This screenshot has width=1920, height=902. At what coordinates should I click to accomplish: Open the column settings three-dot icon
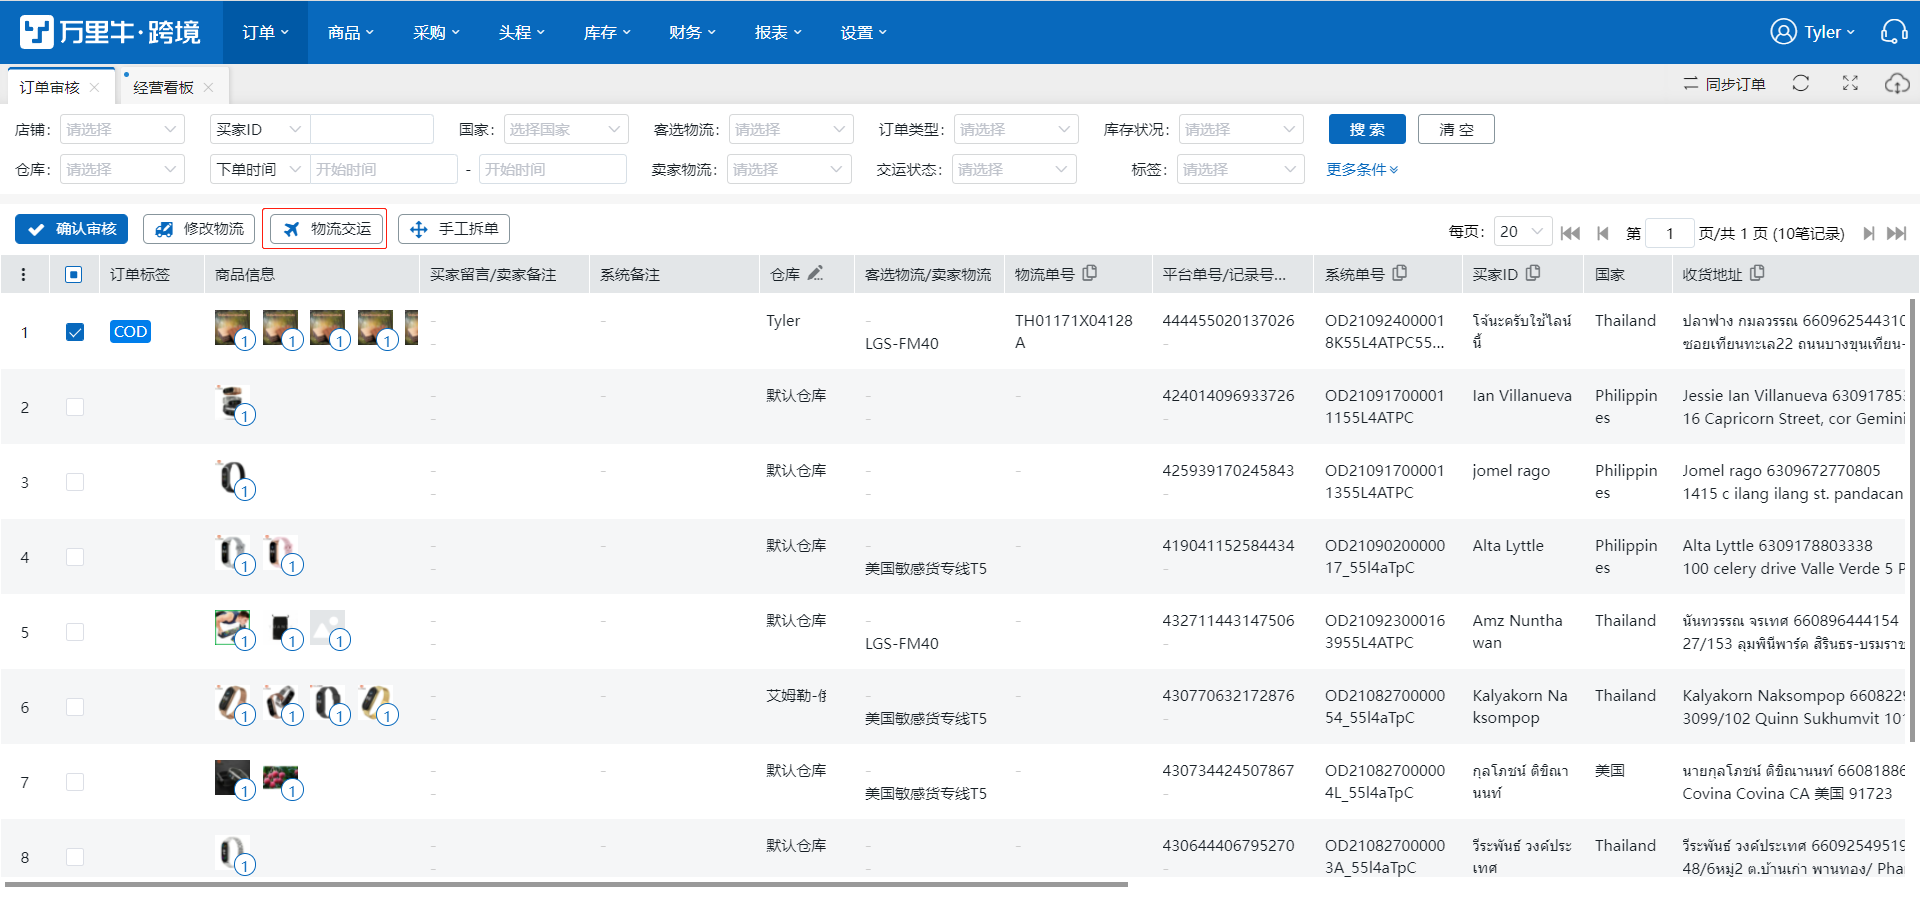coord(24,274)
